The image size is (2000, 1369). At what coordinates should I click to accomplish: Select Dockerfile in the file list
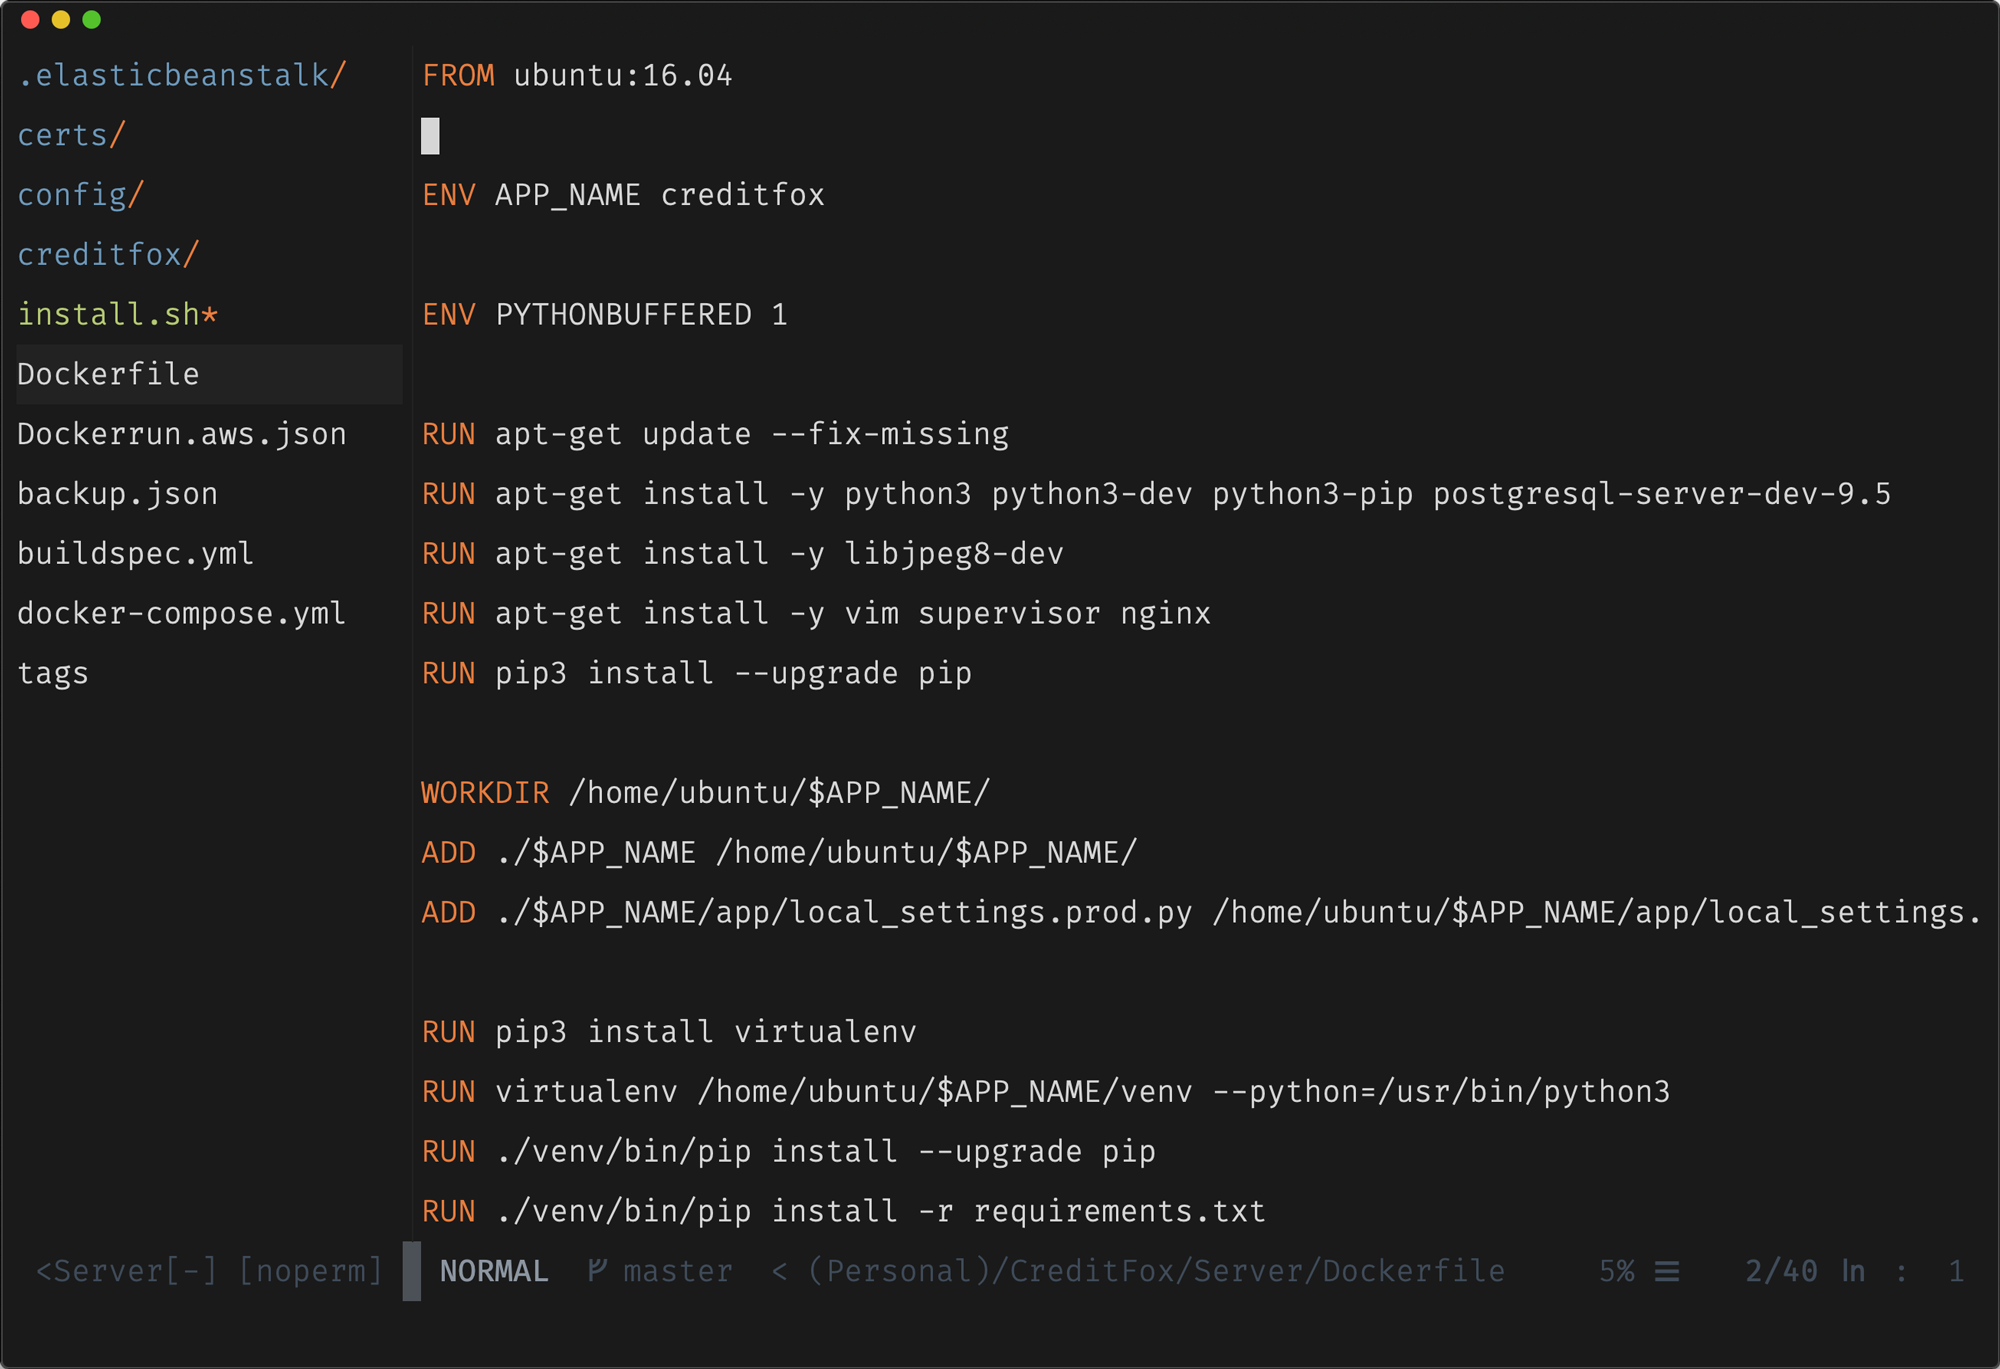pos(209,375)
